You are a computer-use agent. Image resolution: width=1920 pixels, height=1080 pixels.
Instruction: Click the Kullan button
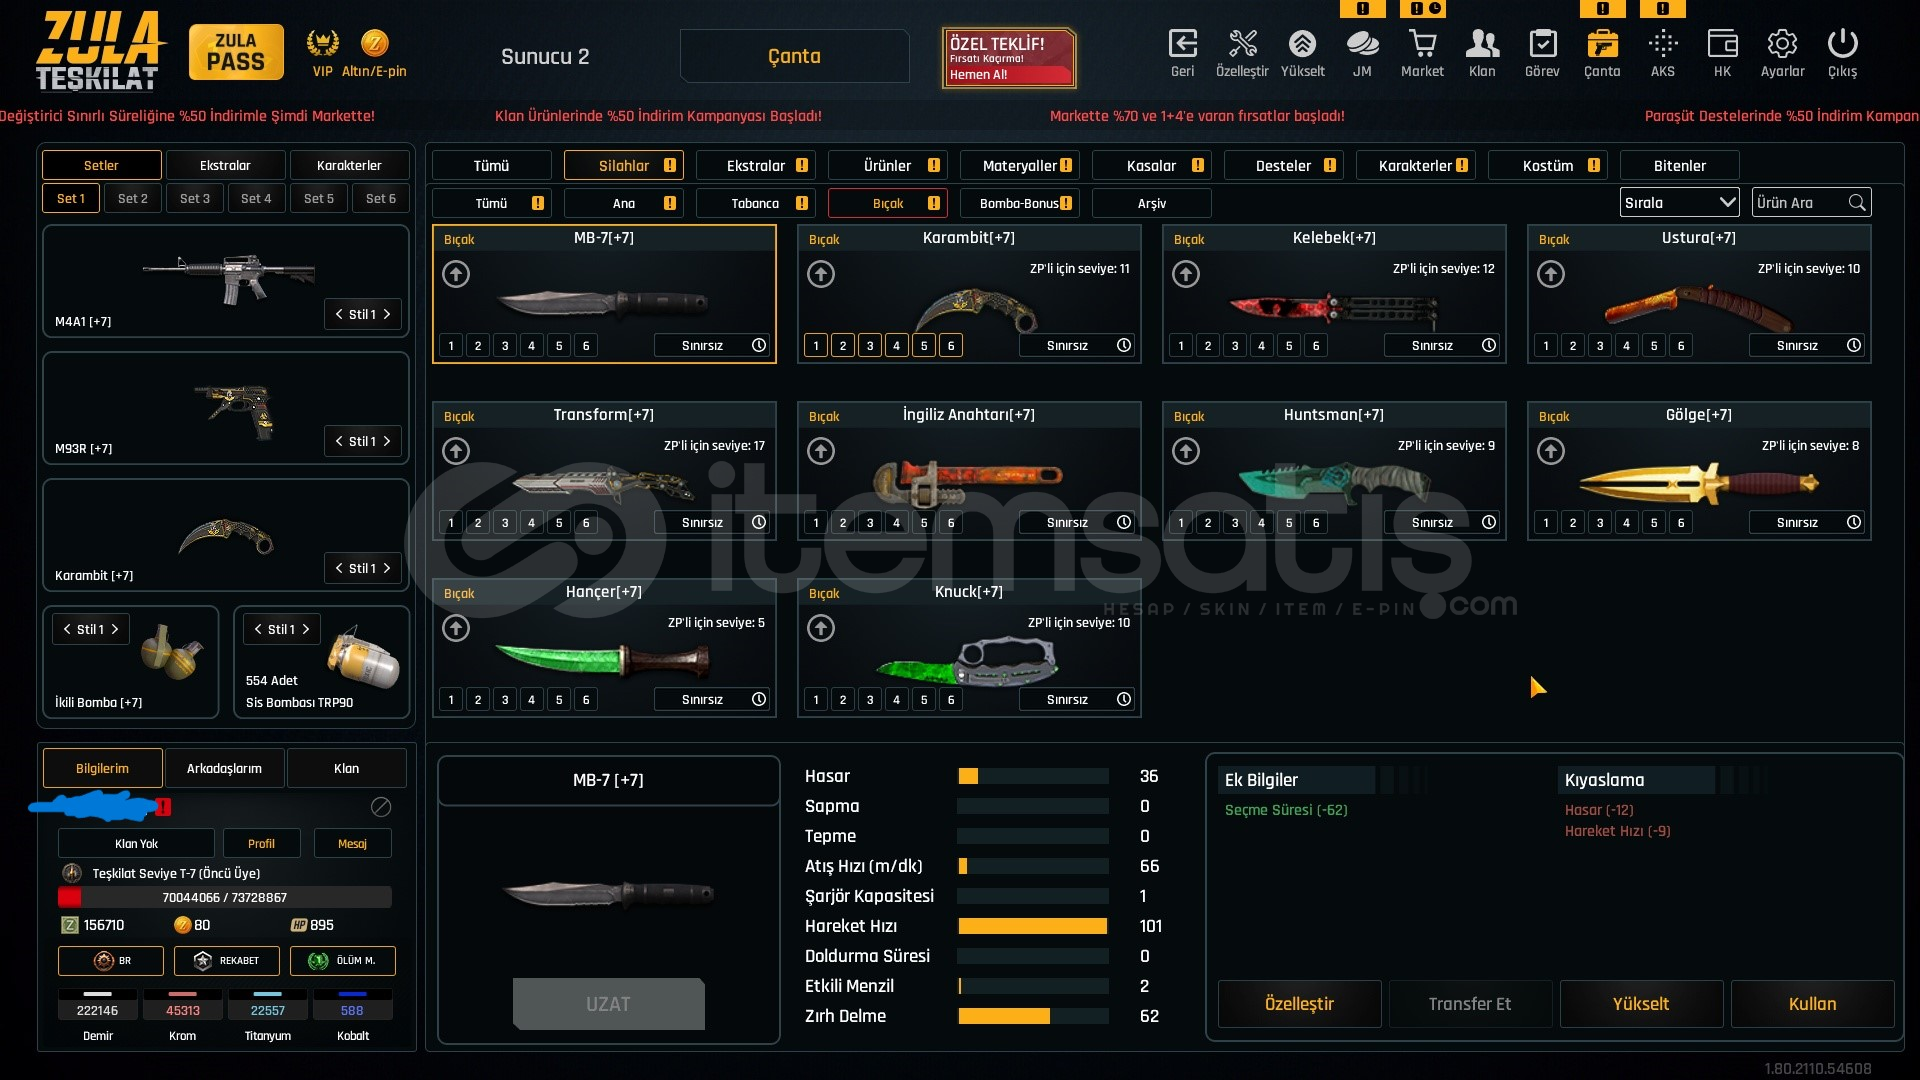[1812, 1004]
